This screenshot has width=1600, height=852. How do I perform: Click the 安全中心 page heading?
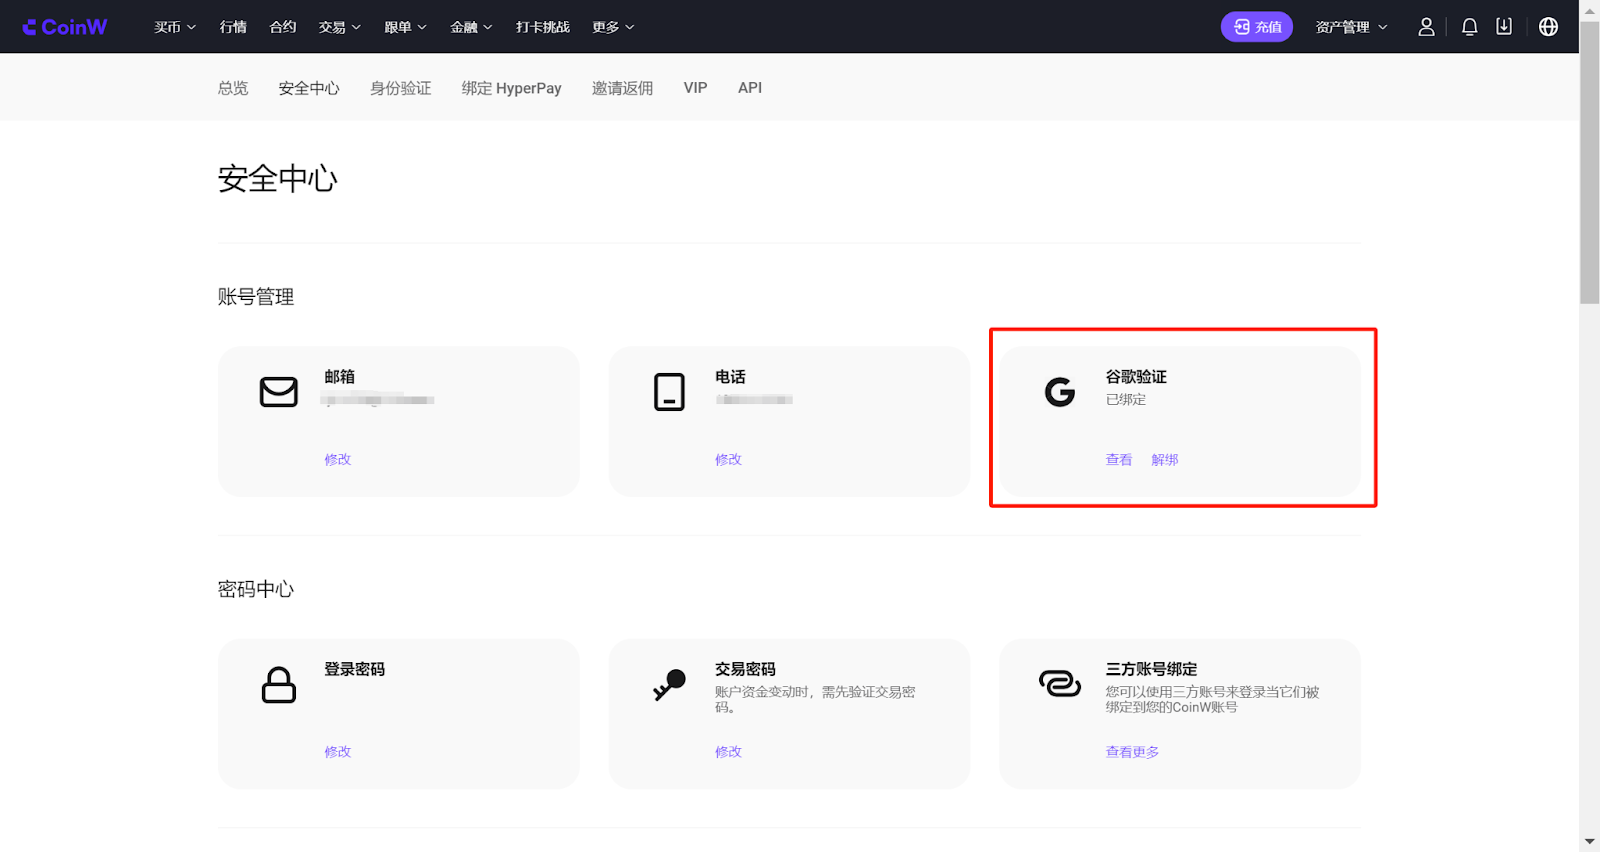pos(278,179)
